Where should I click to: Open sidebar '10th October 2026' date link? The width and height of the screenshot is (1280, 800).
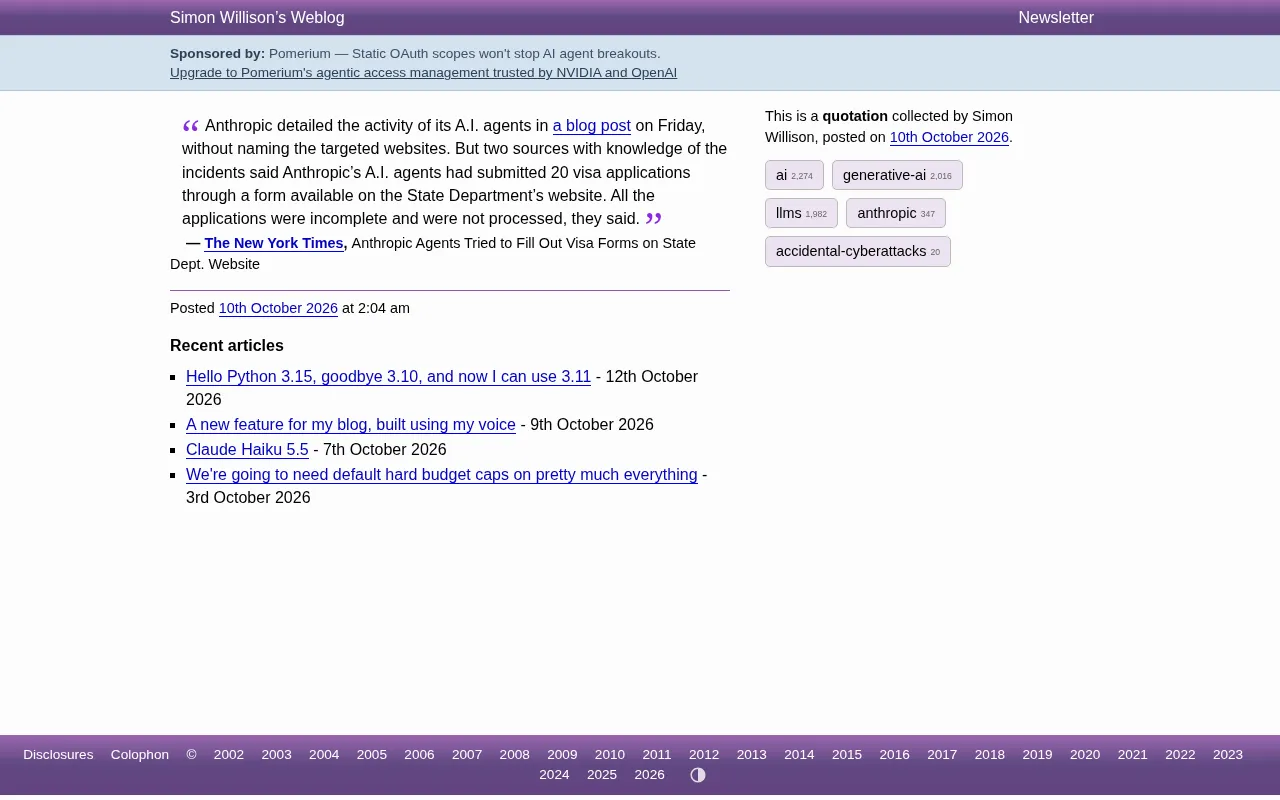tap(949, 138)
